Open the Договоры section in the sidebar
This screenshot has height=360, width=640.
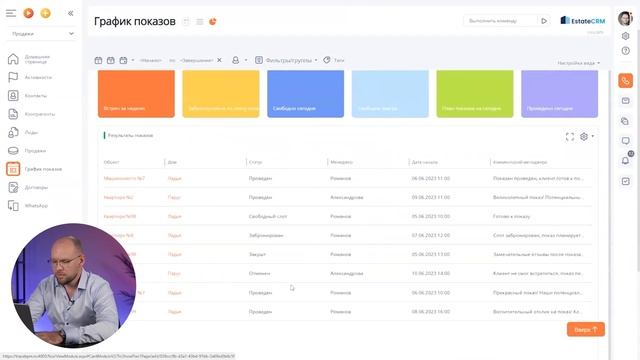pyautogui.click(x=29, y=187)
